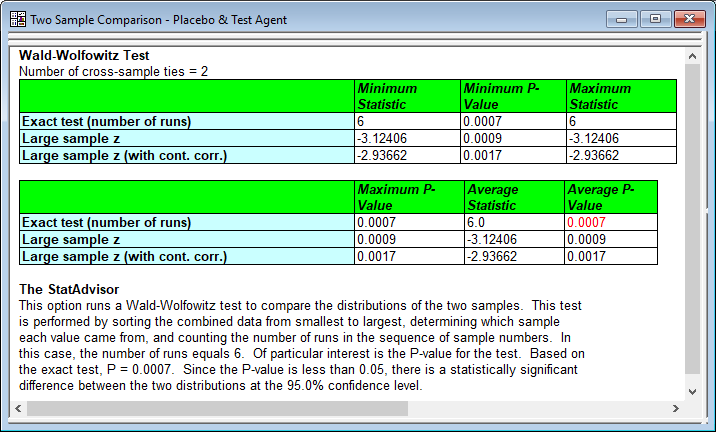Screen dimensions: 716x432
Task: Select the red Average P-Value cell
Action: pyautogui.click(x=611, y=222)
